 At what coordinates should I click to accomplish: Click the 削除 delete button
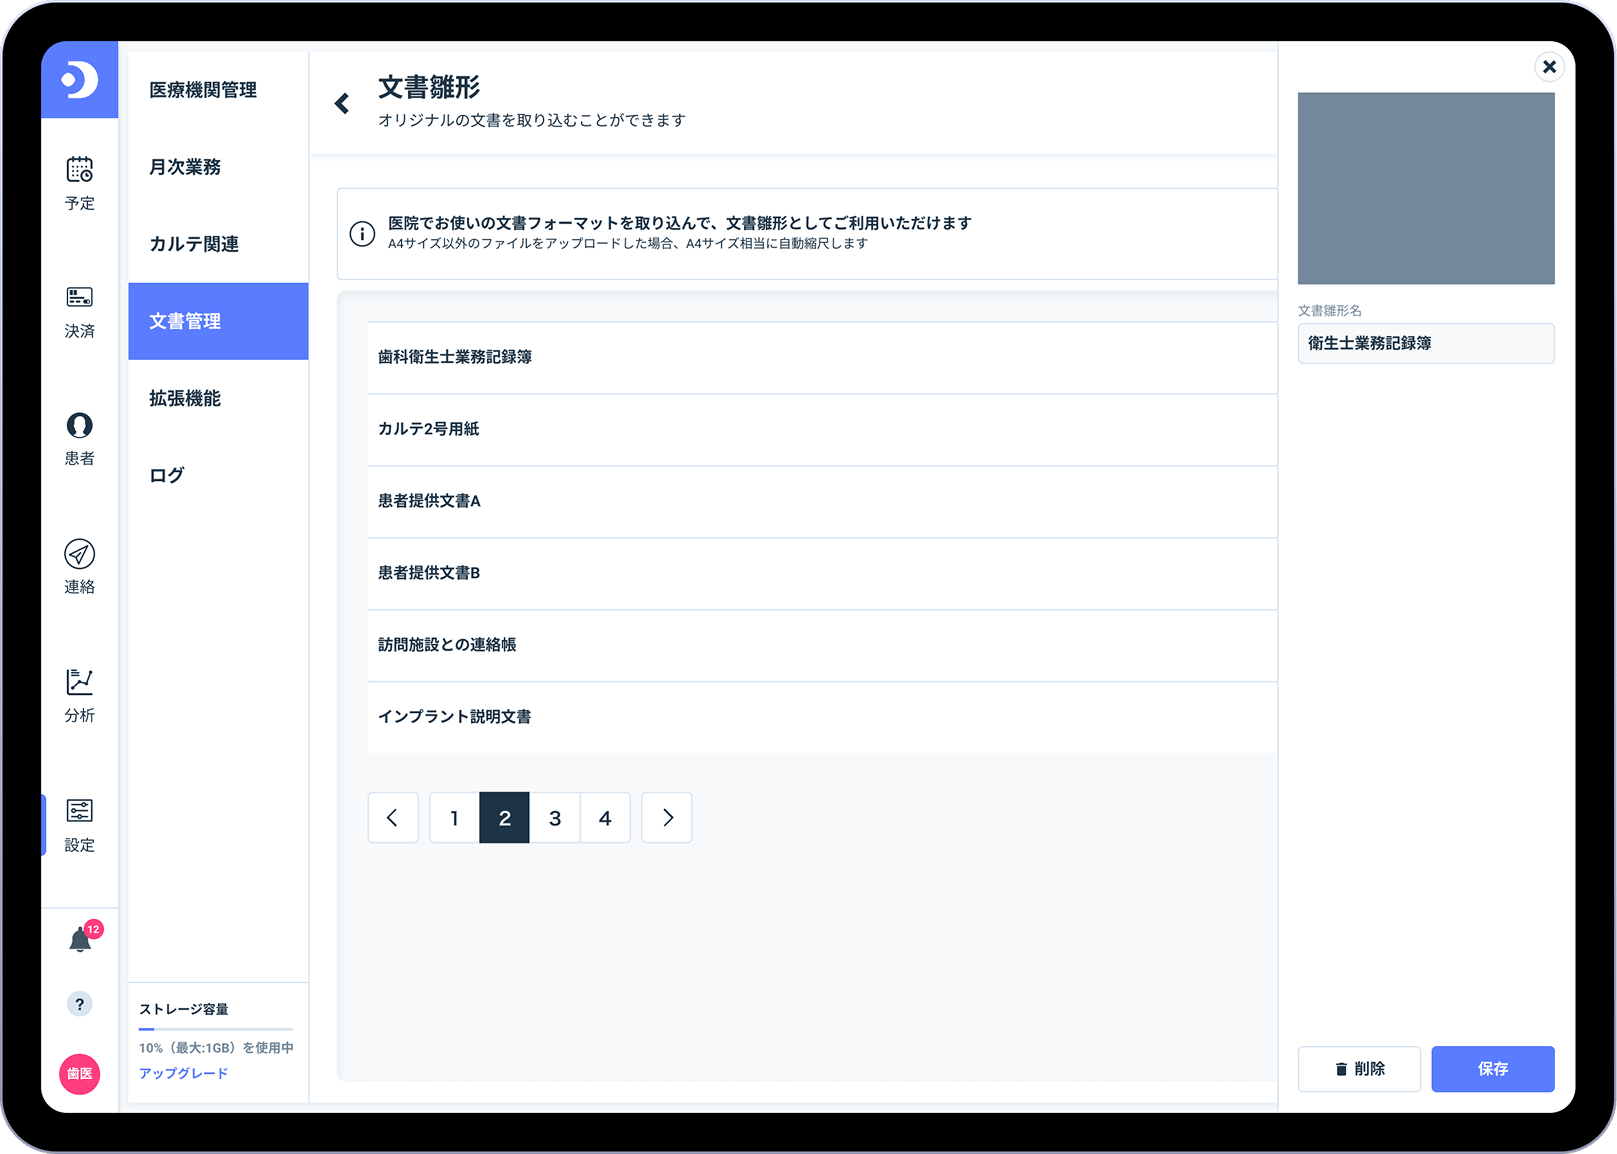(x=1359, y=1069)
